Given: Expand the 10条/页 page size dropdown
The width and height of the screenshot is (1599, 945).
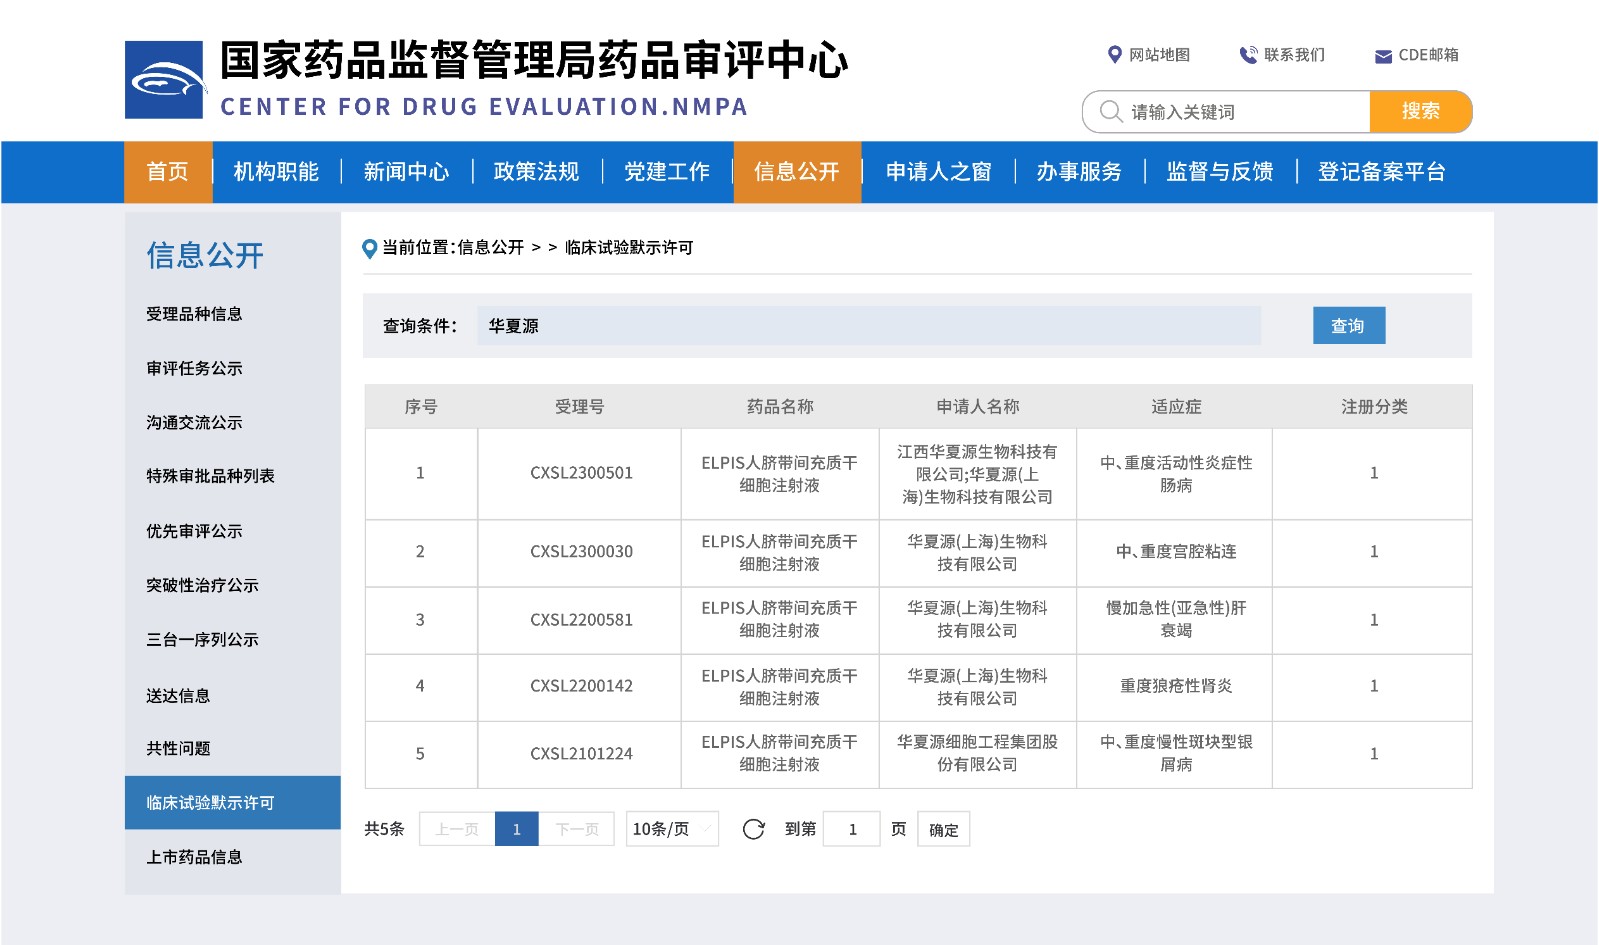Looking at the screenshot, I should [672, 829].
